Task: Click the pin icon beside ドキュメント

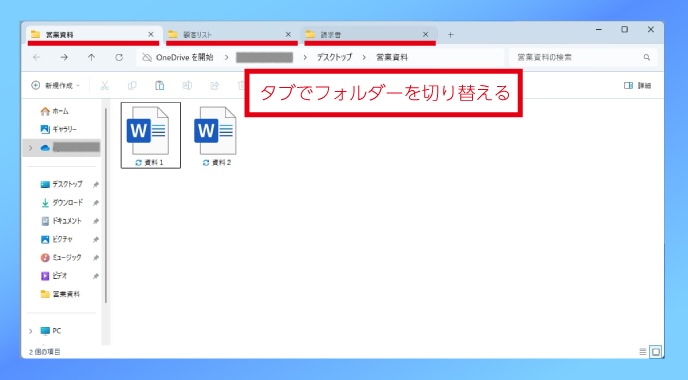Action: tap(96, 221)
